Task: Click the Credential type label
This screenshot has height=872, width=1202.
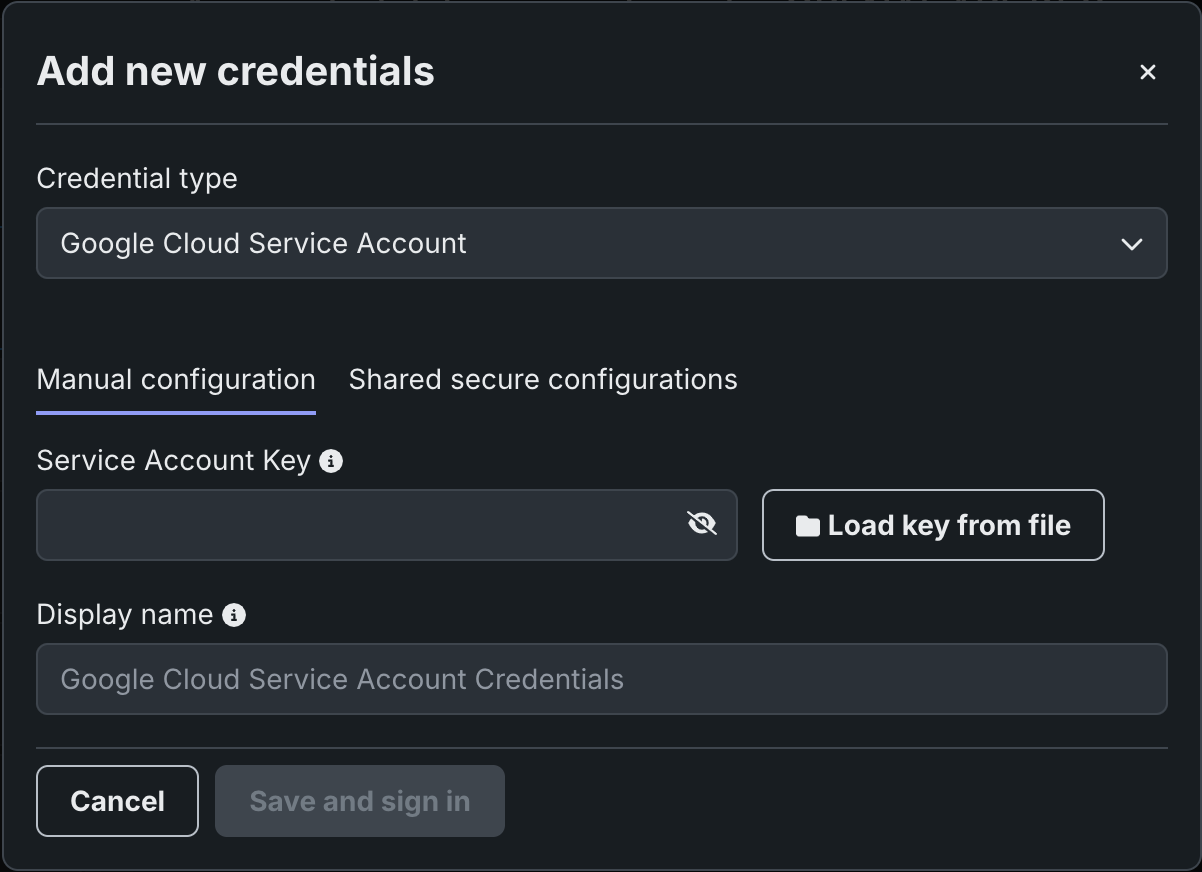Action: coord(137,179)
